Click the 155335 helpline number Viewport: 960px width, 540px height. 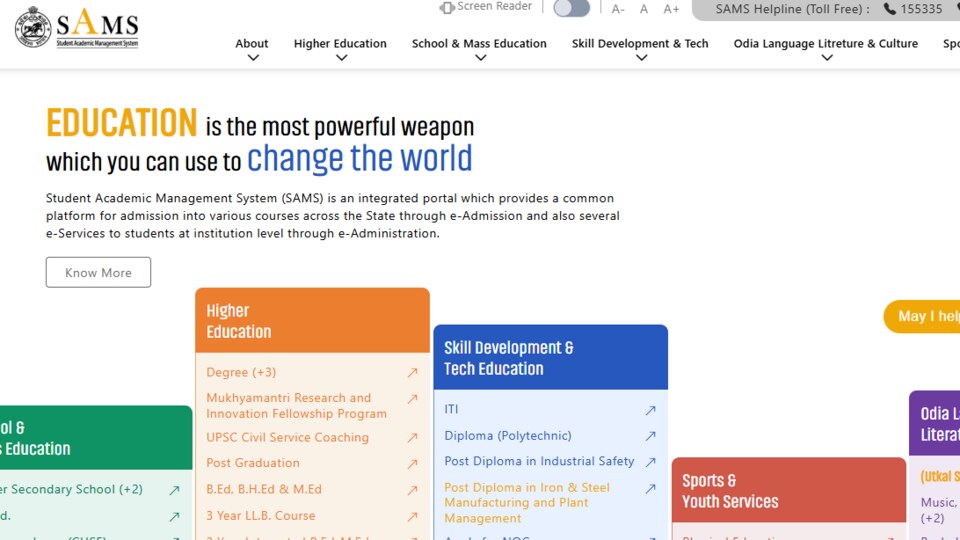tap(921, 9)
